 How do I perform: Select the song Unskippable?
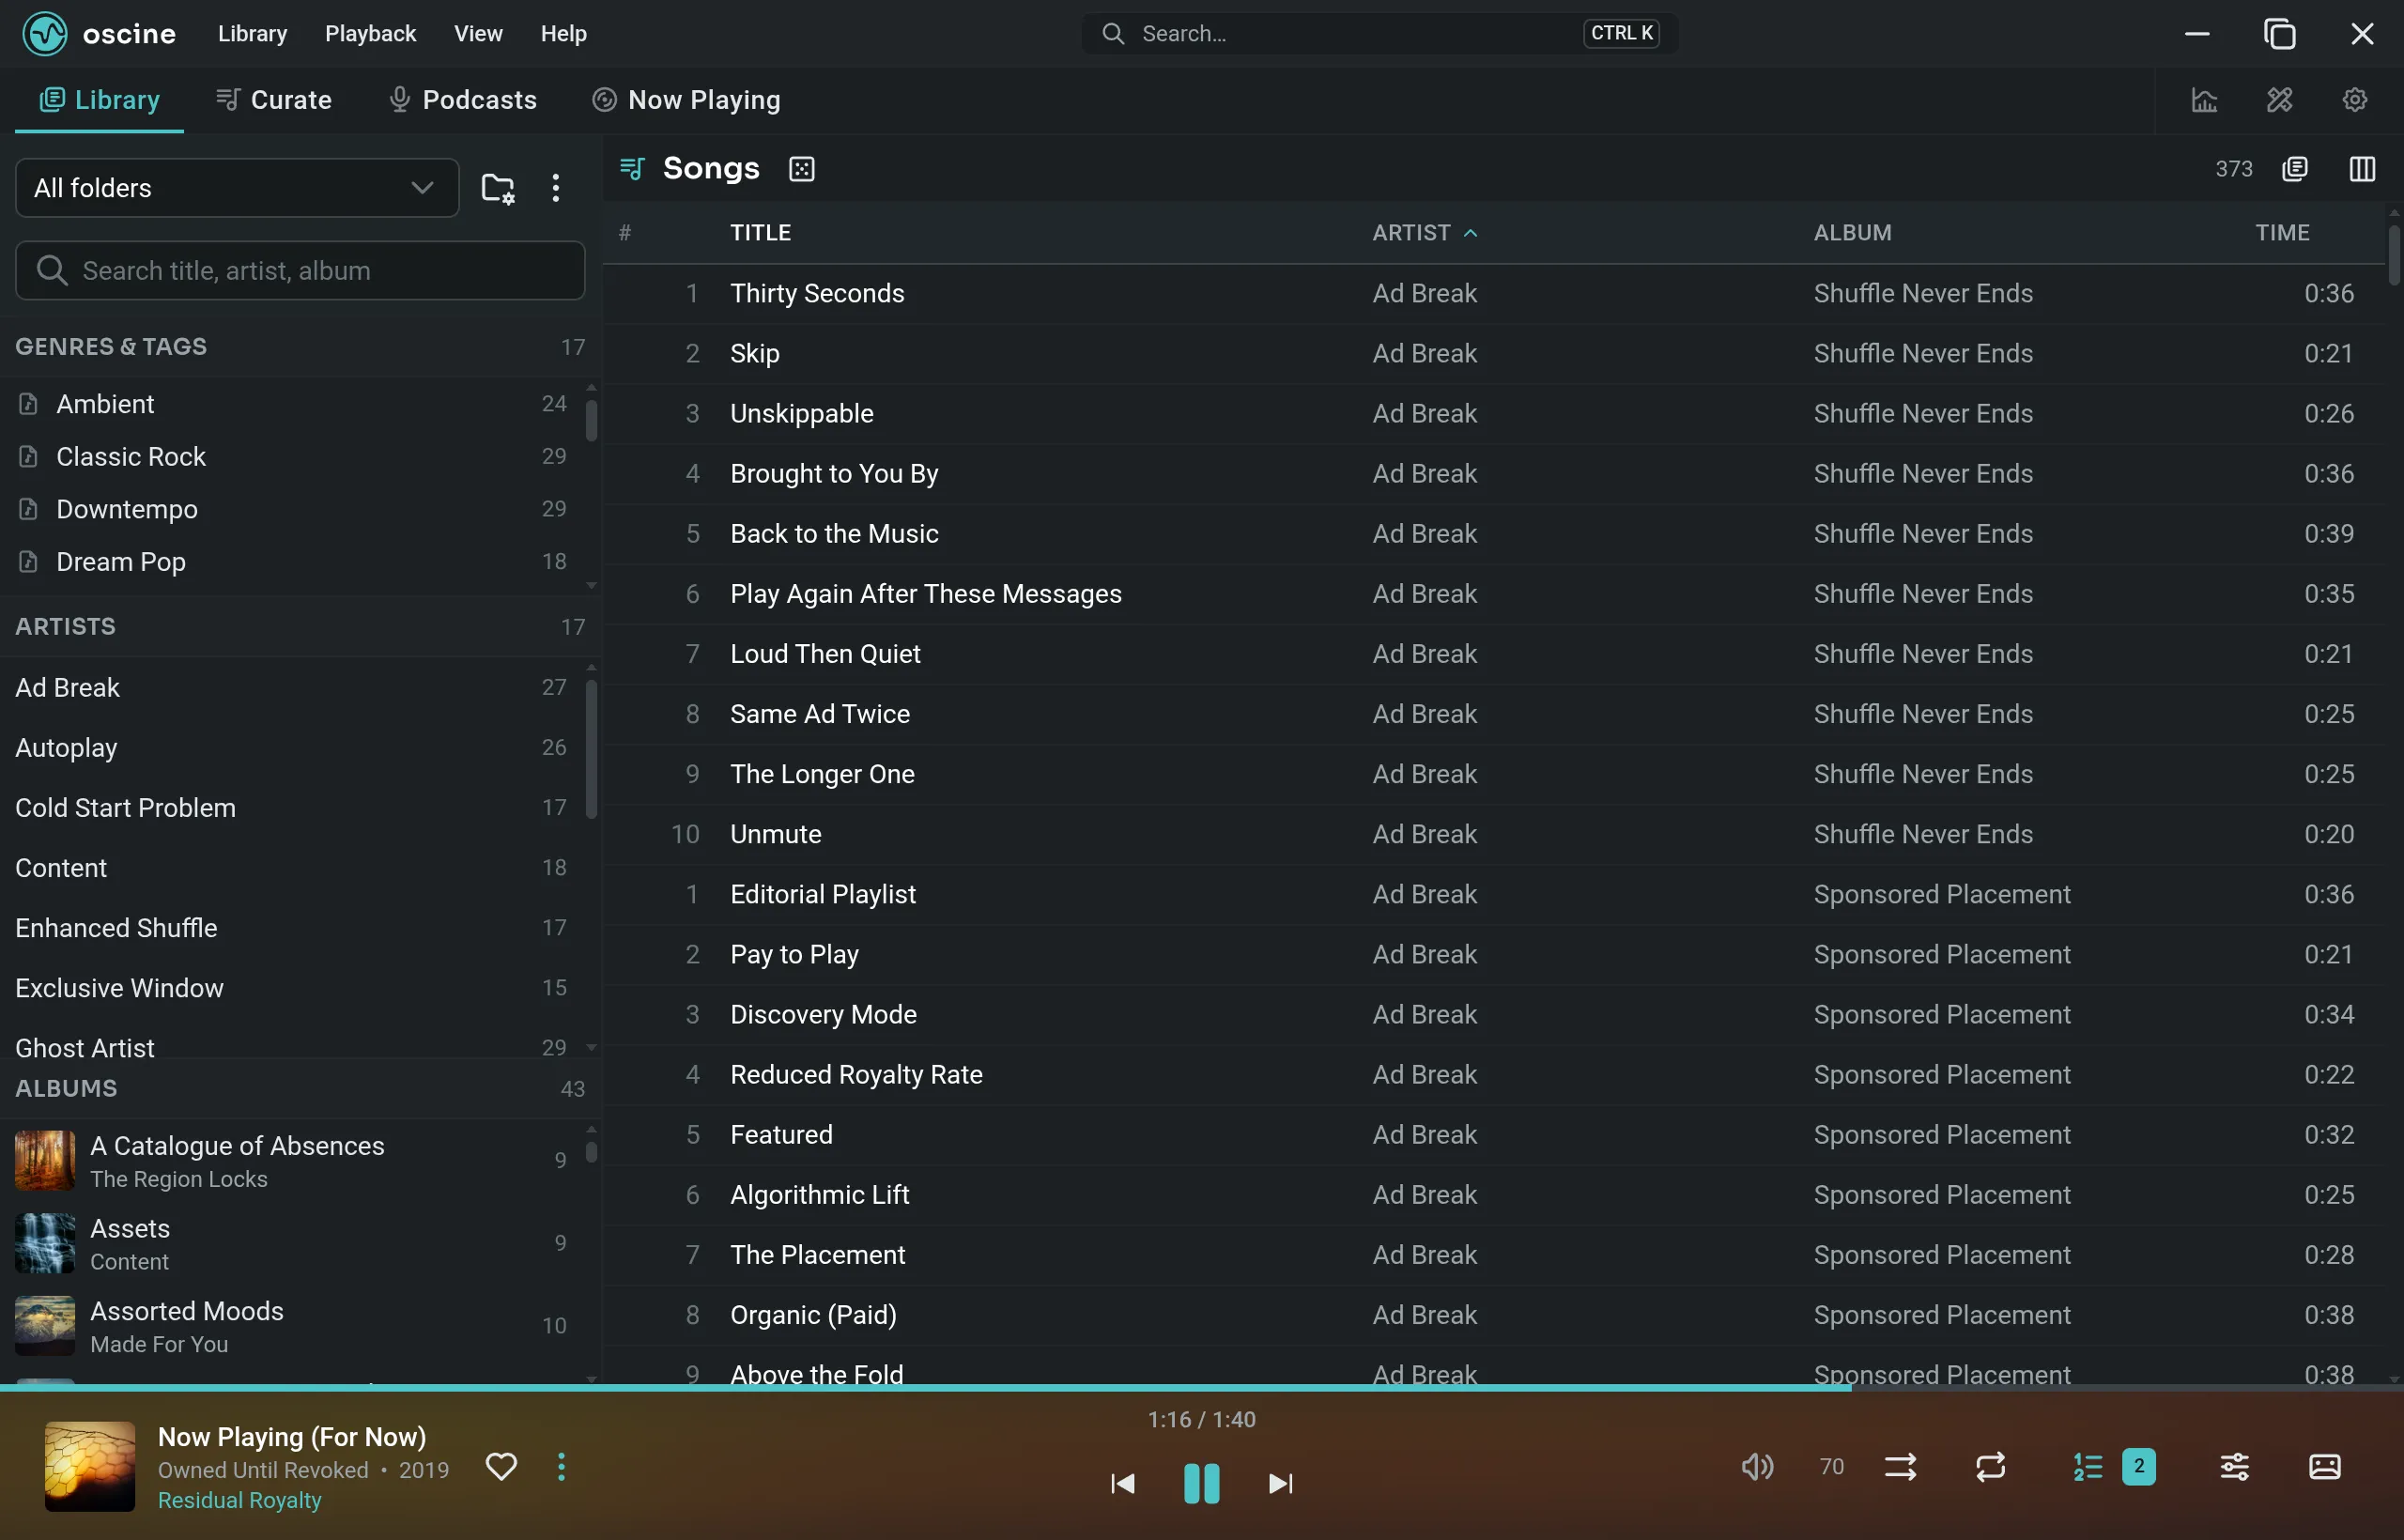pos(1494,413)
